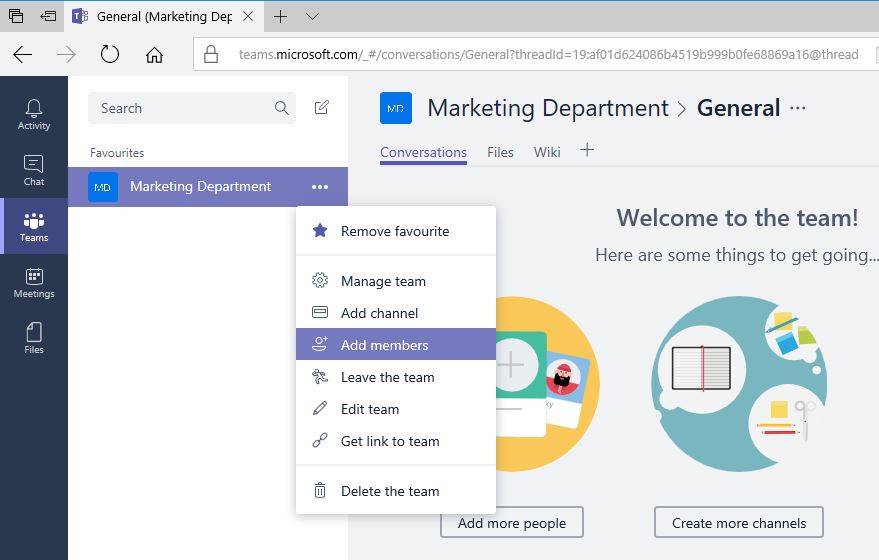Choose Manage team menu entry

[396, 281]
